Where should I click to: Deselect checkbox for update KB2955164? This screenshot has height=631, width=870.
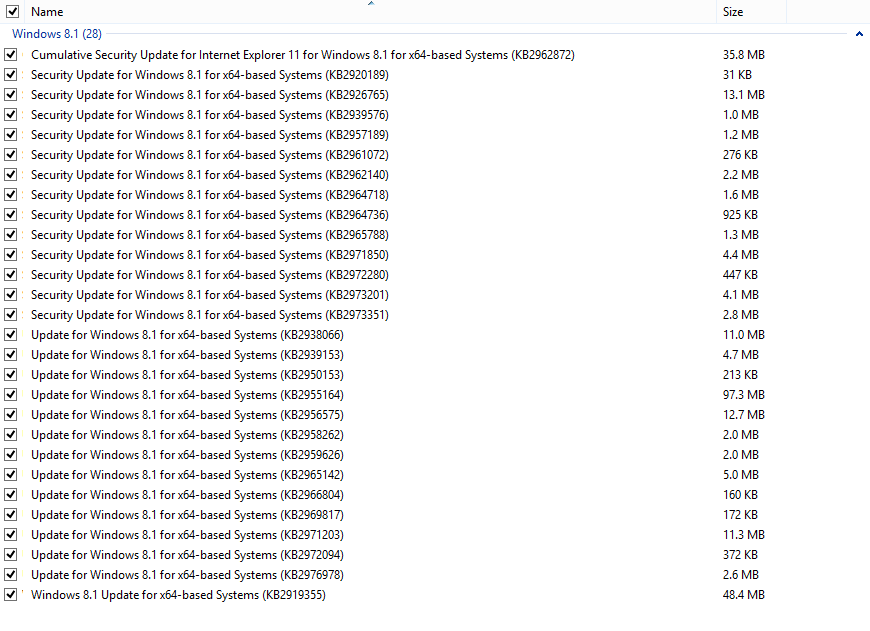11,395
